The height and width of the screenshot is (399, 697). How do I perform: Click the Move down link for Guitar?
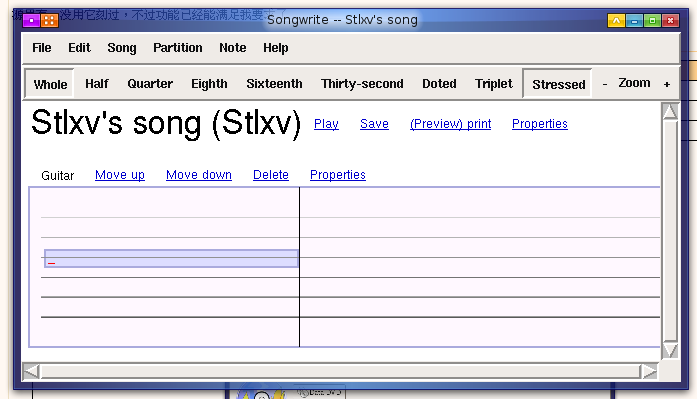[x=199, y=175]
